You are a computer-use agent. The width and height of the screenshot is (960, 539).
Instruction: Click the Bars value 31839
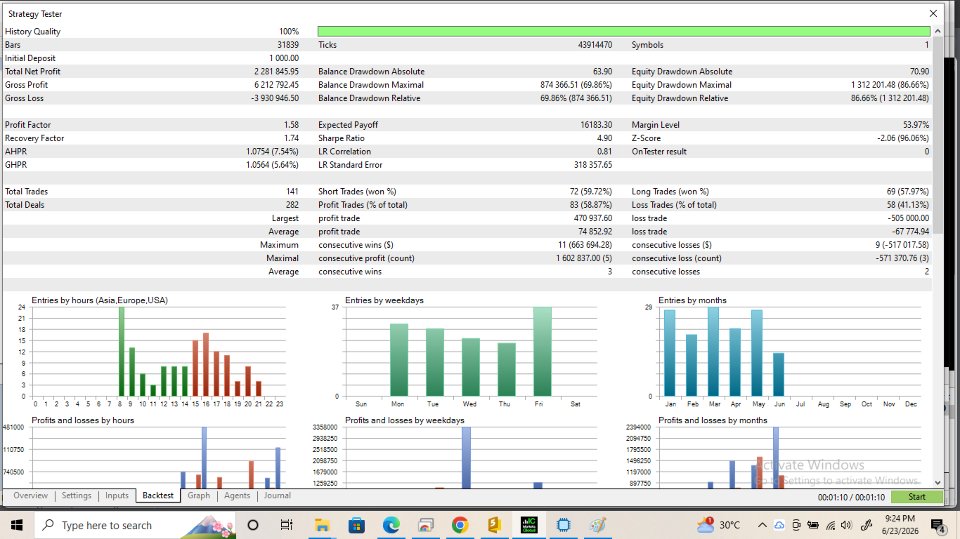(288, 45)
